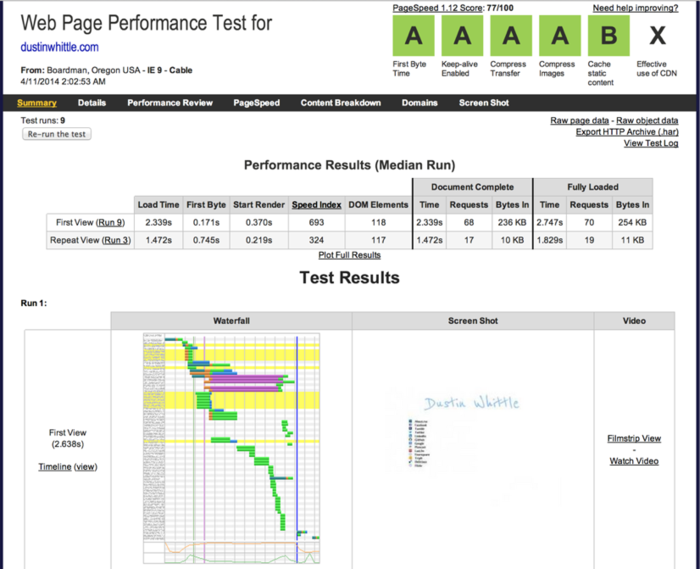Click Export HTTP Archive (.har) link
700x569 pixels.
pyautogui.click(x=627, y=132)
